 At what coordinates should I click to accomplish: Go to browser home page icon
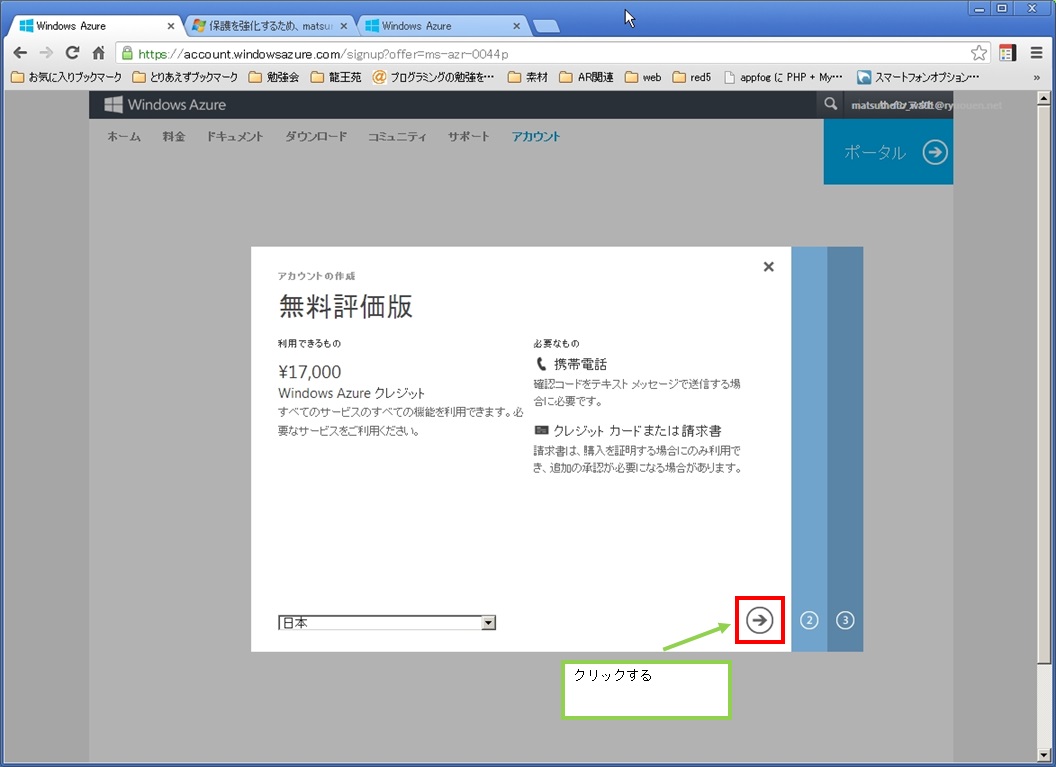(x=98, y=53)
